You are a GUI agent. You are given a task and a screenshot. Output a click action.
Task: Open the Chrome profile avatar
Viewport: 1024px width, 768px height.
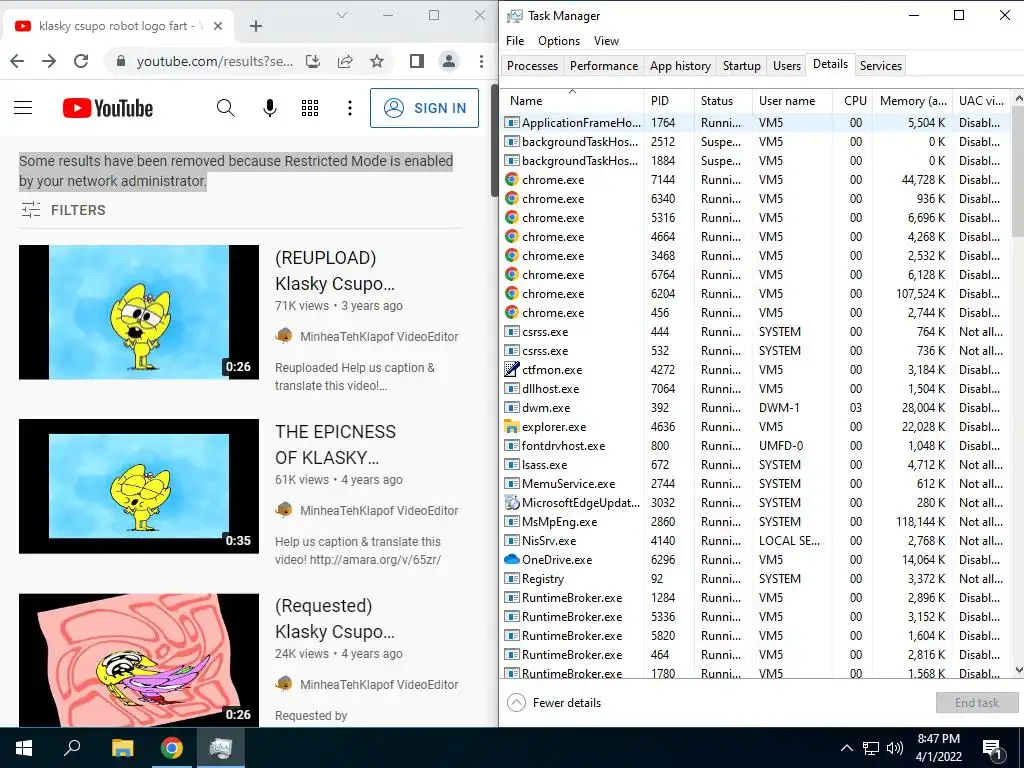tap(449, 61)
